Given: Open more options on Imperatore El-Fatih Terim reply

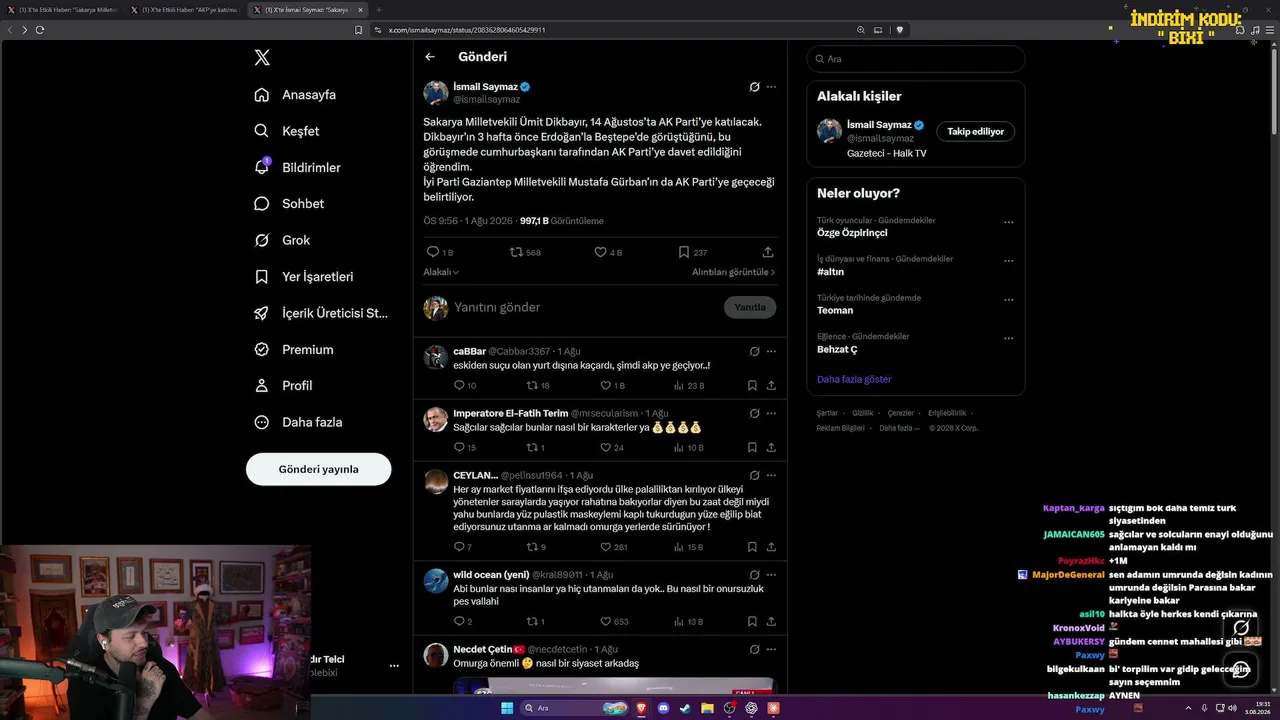Looking at the screenshot, I should click(771, 413).
